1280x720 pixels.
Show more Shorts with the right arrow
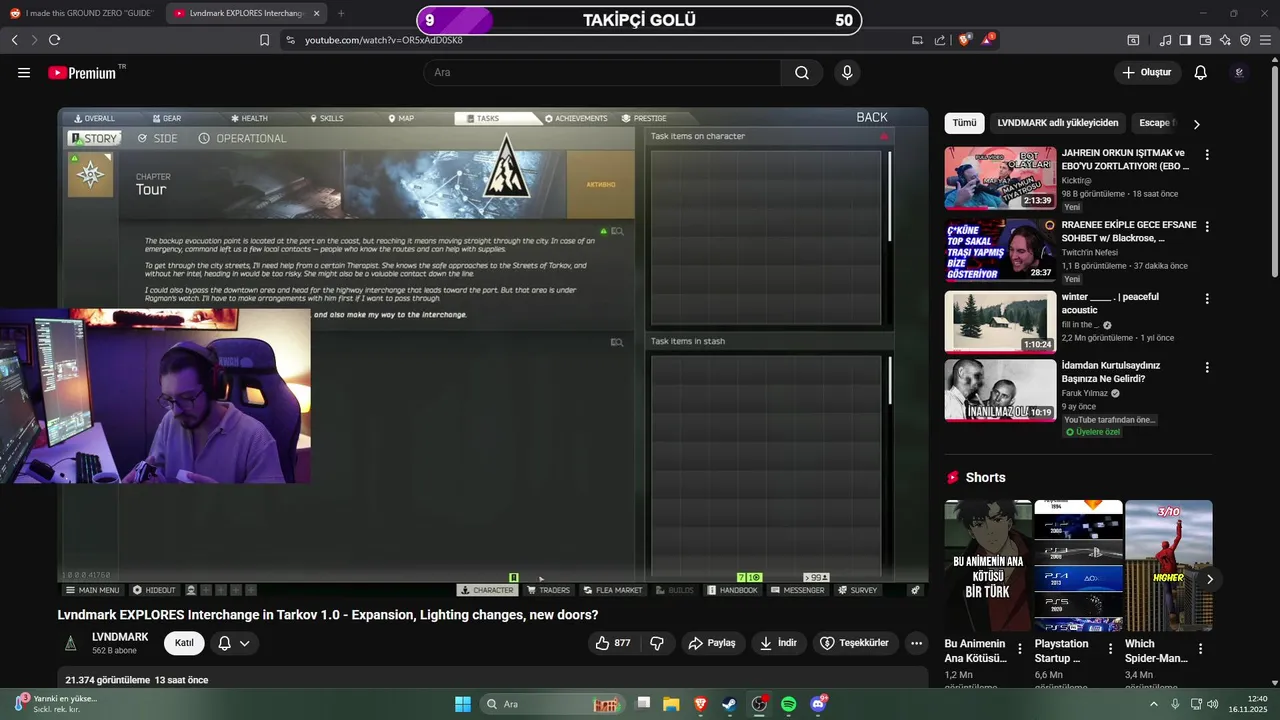coord(1210,579)
